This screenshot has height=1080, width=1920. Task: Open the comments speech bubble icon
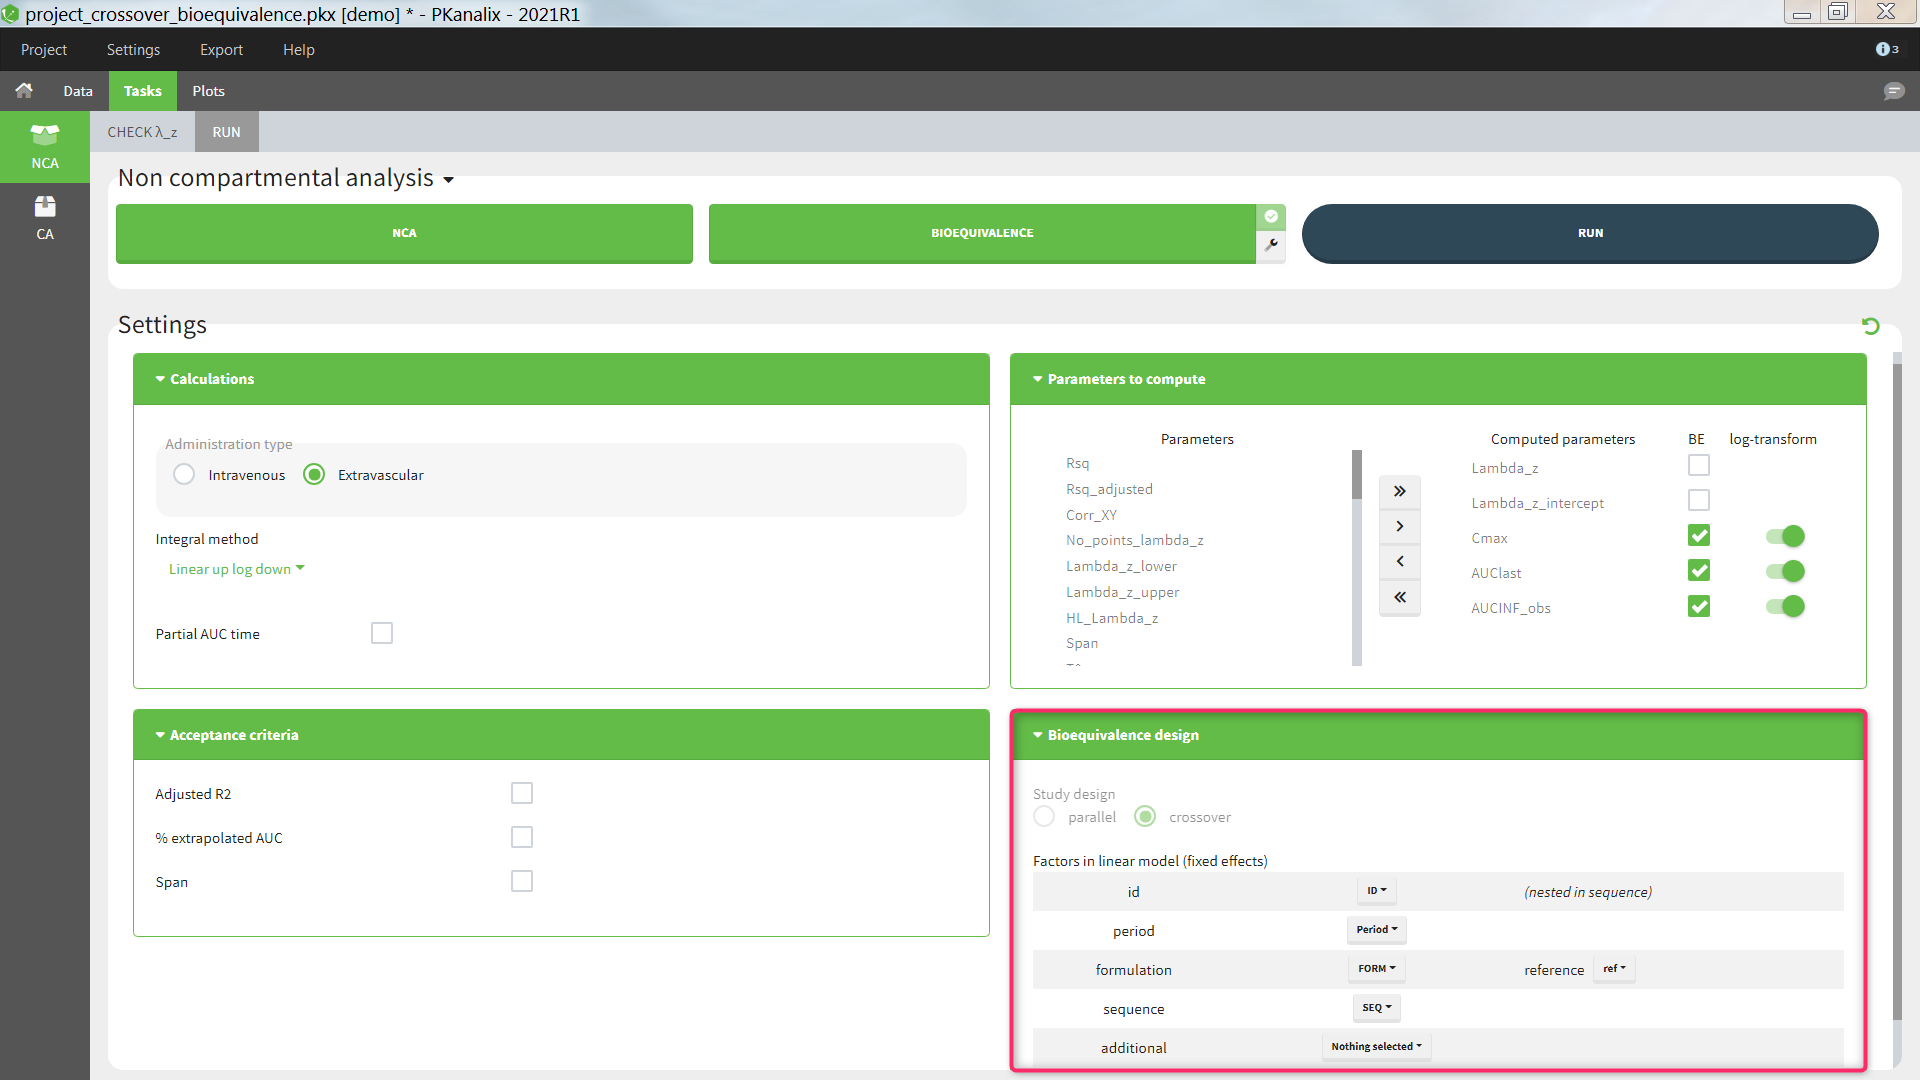(x=1893, y=91)
